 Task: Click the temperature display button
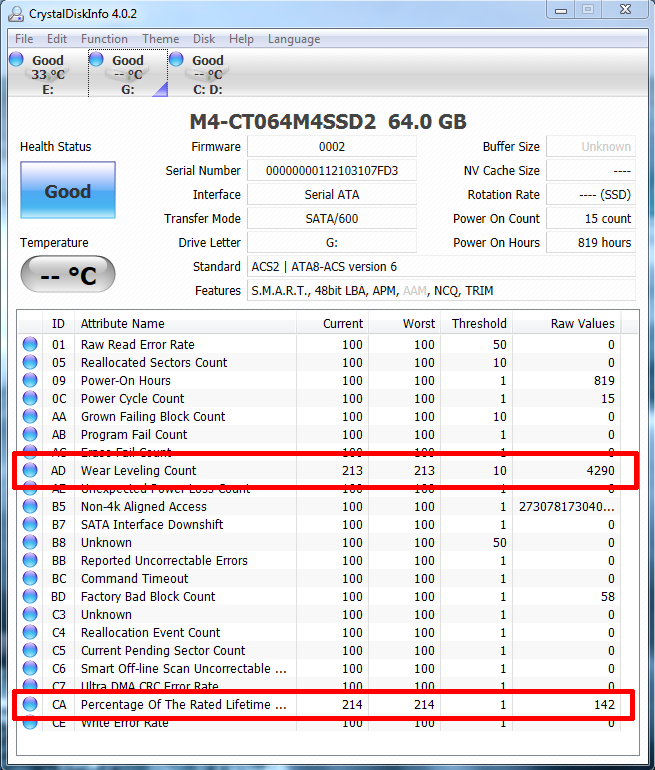(x=68, y=274)
